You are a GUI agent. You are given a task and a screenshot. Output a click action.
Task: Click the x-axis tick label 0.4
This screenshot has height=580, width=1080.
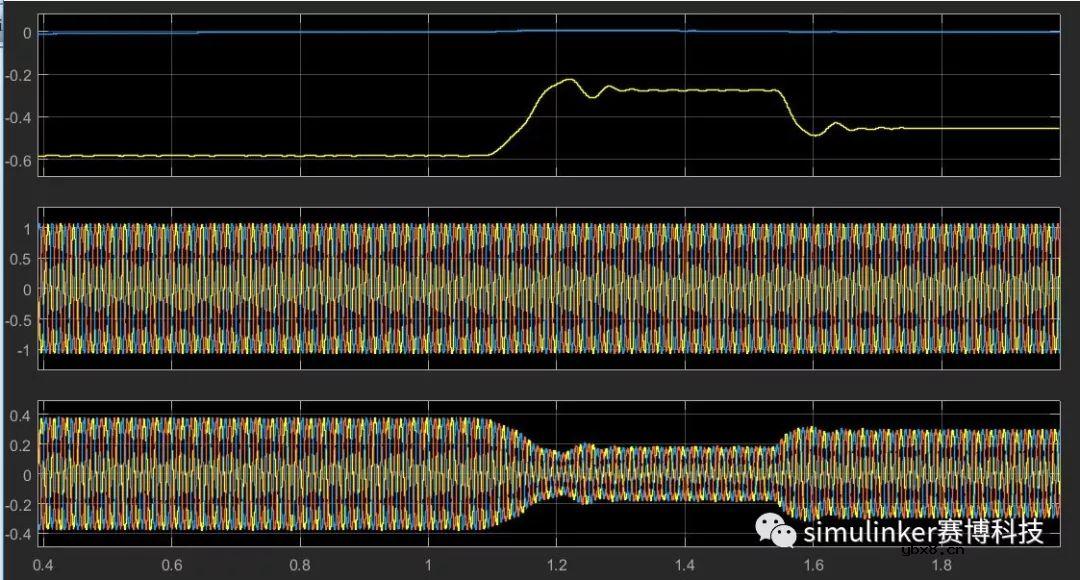tap(43, 564)
